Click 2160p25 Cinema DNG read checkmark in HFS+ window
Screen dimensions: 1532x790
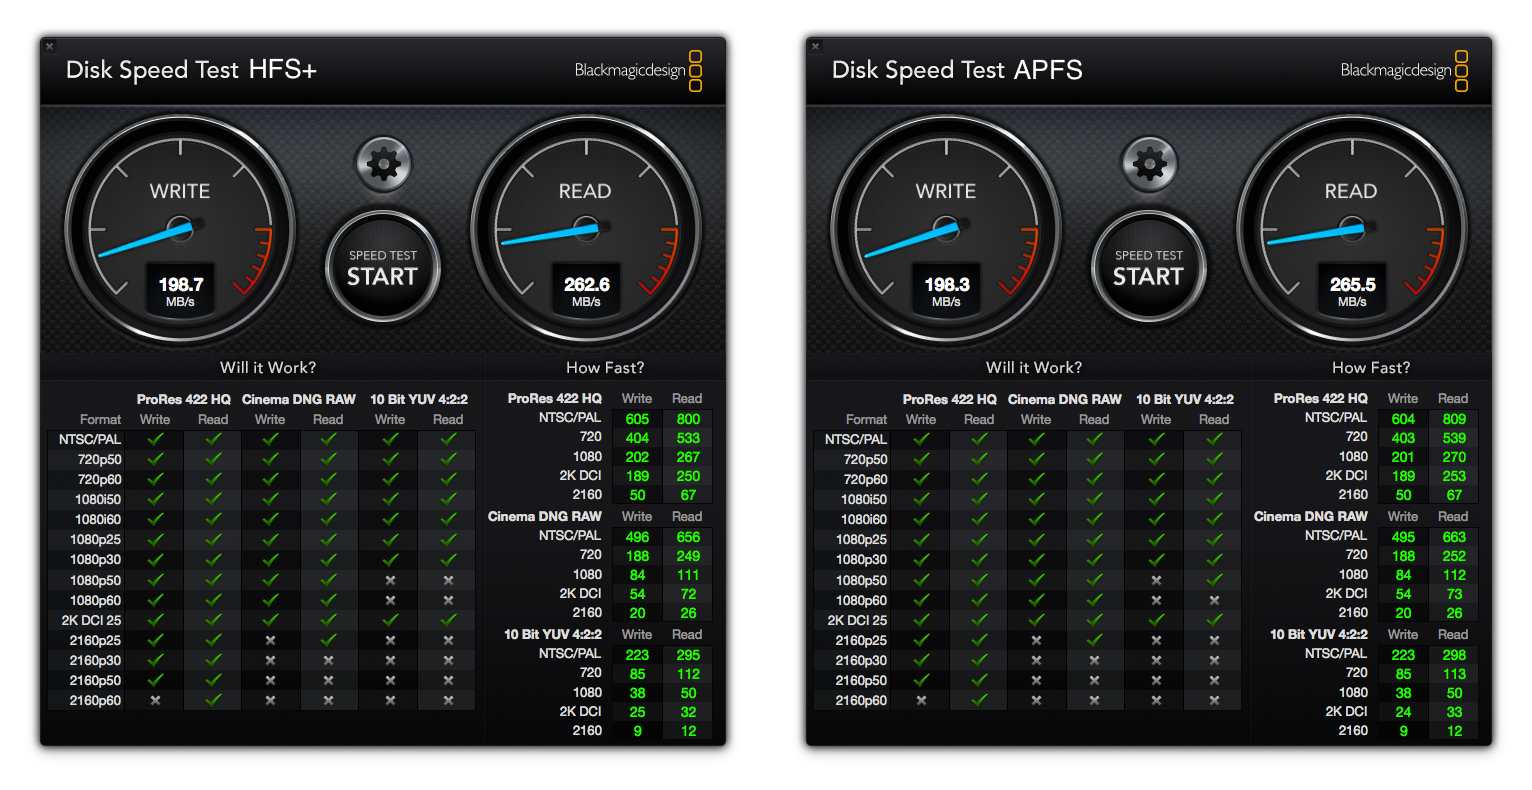pyautogui.click(x=328, y=640)
